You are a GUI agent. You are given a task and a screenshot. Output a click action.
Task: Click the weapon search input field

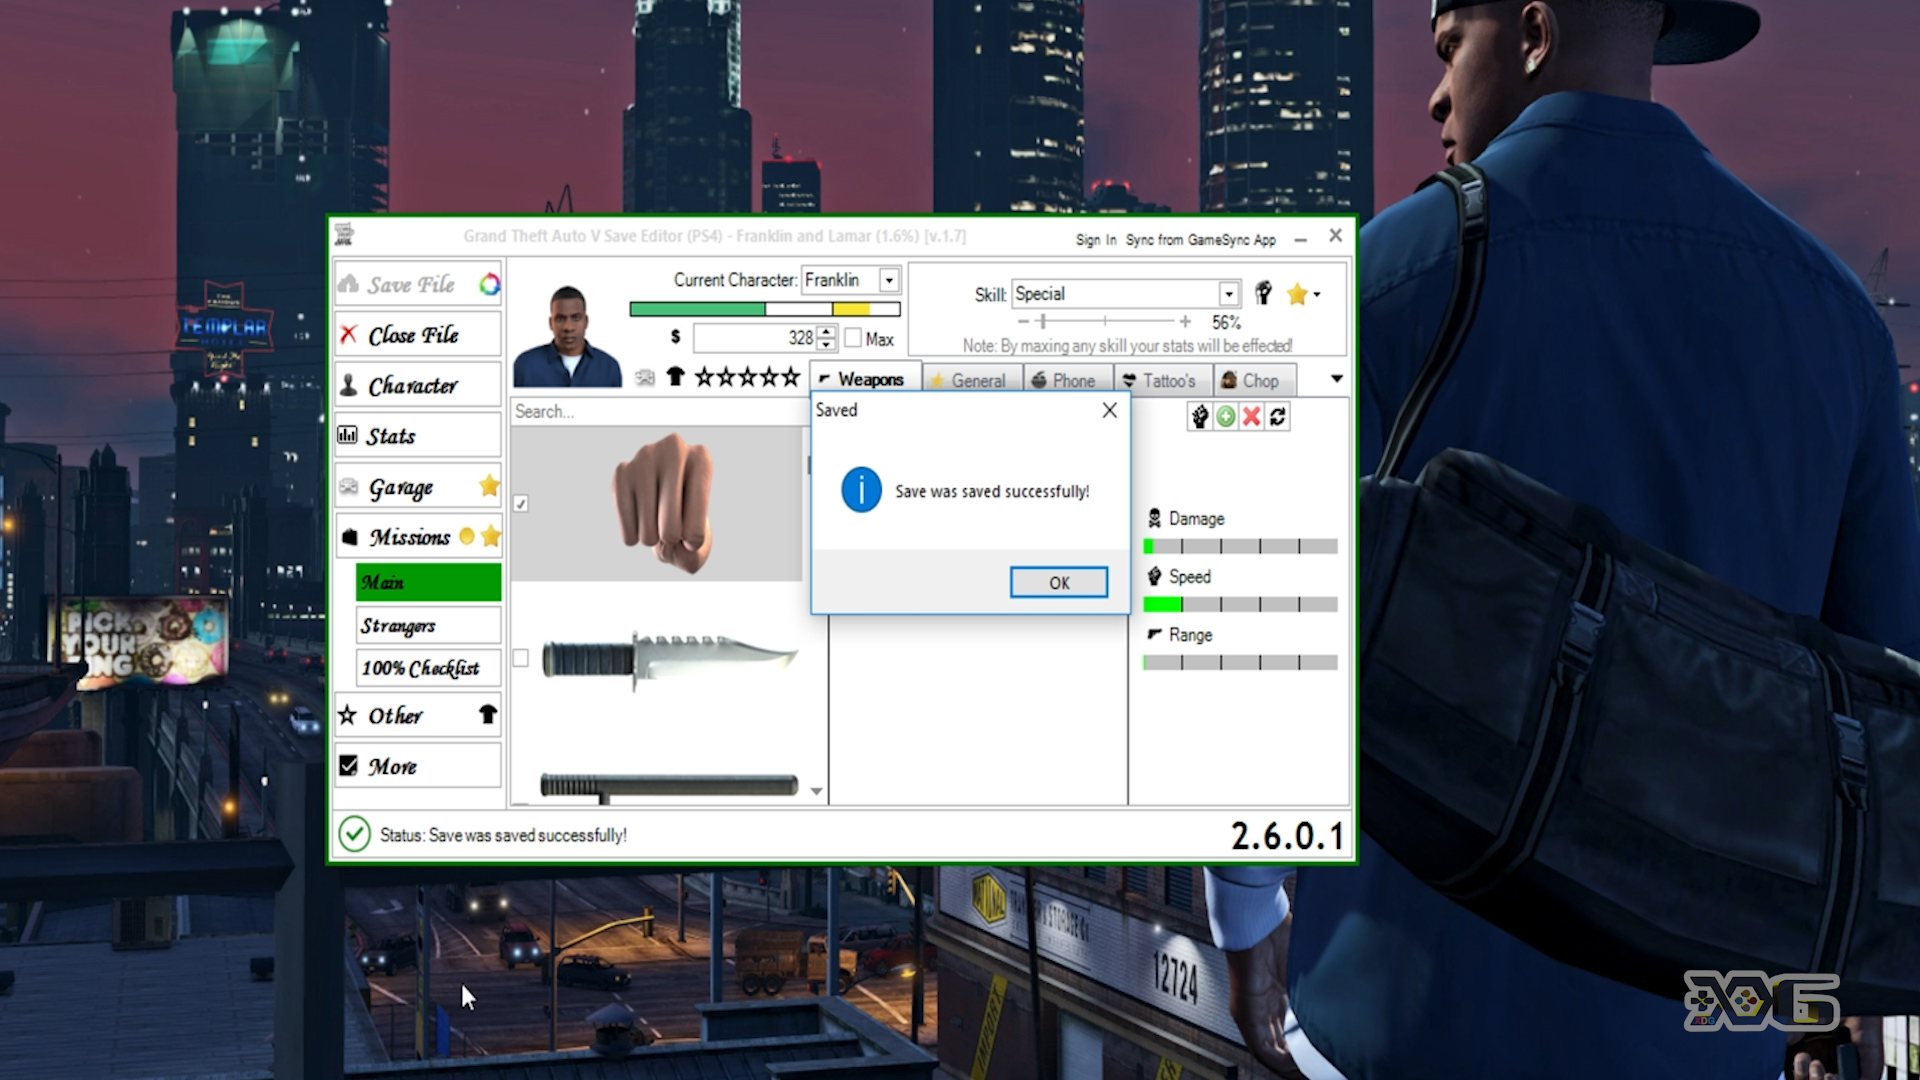[659, 409]
